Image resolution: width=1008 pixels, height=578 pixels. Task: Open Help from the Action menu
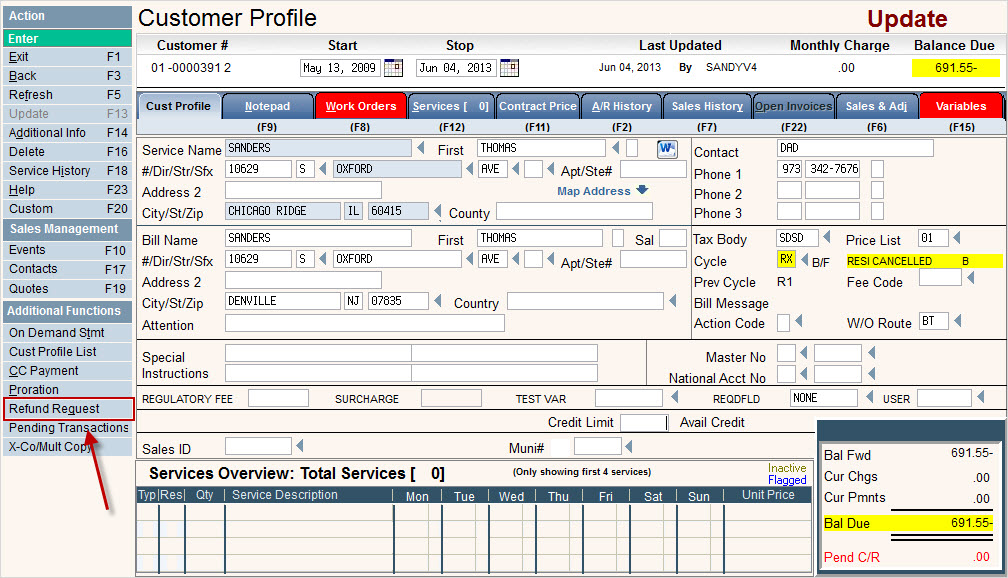[68, 190]
